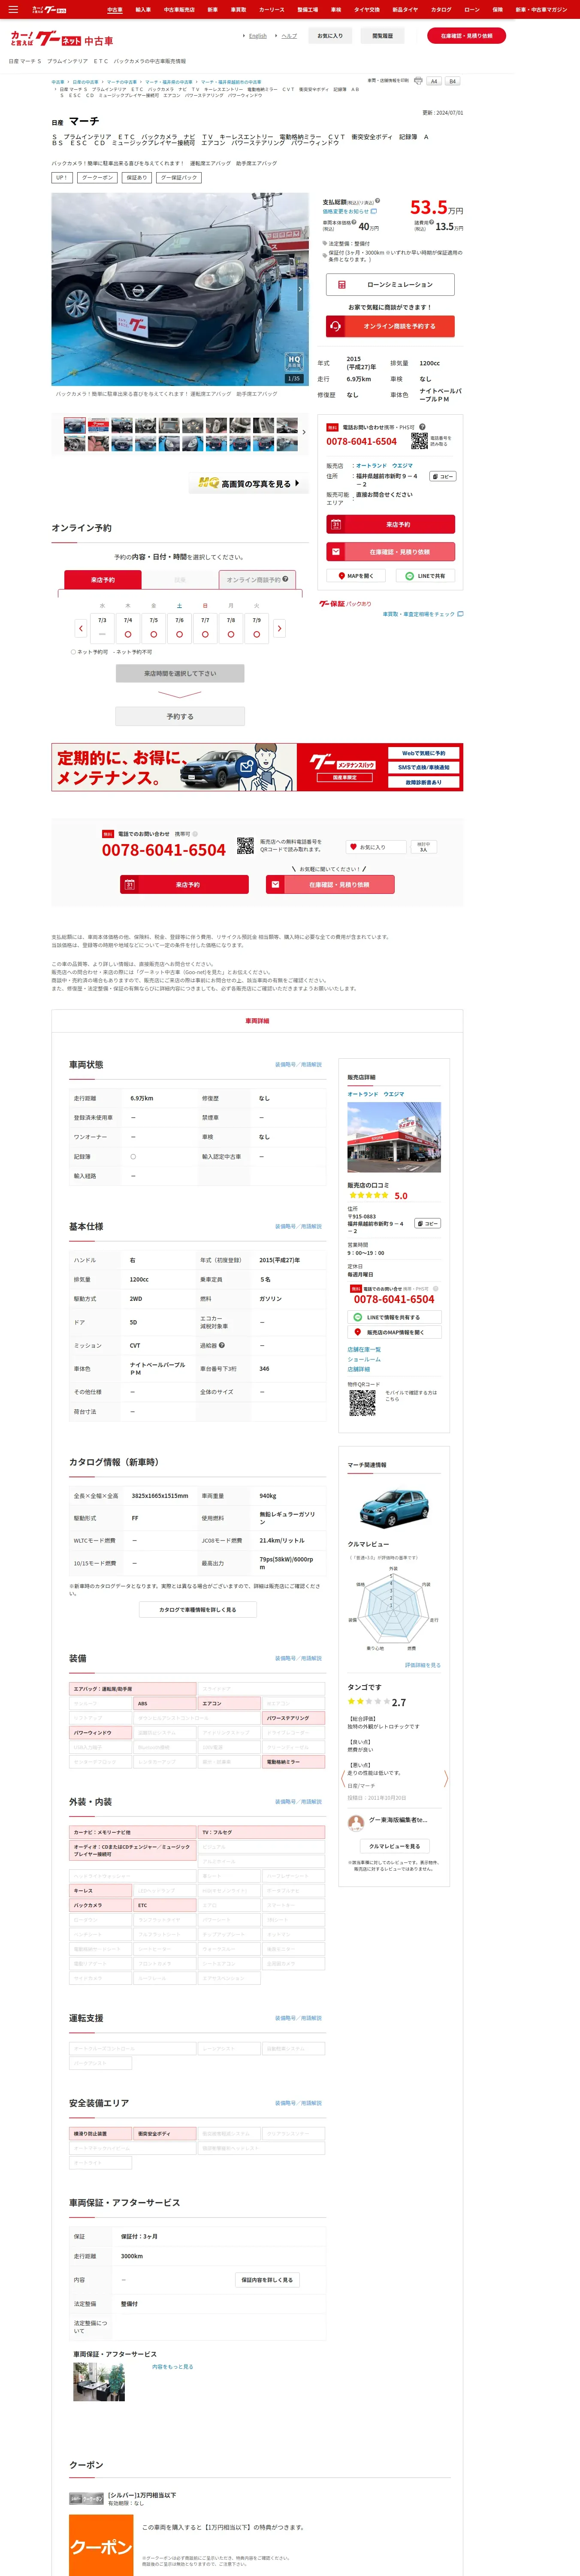This screenshot has height=2576, width=580.
Task: Toggle the heart お気に入り button
Action: [376, 847]
